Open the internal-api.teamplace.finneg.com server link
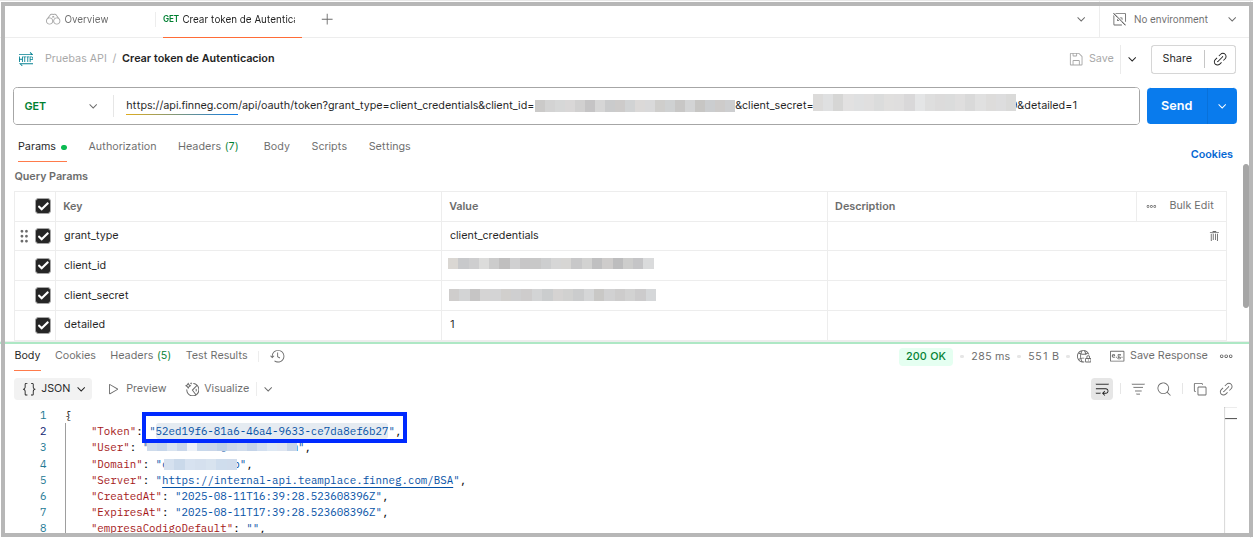 coord(309,480)
